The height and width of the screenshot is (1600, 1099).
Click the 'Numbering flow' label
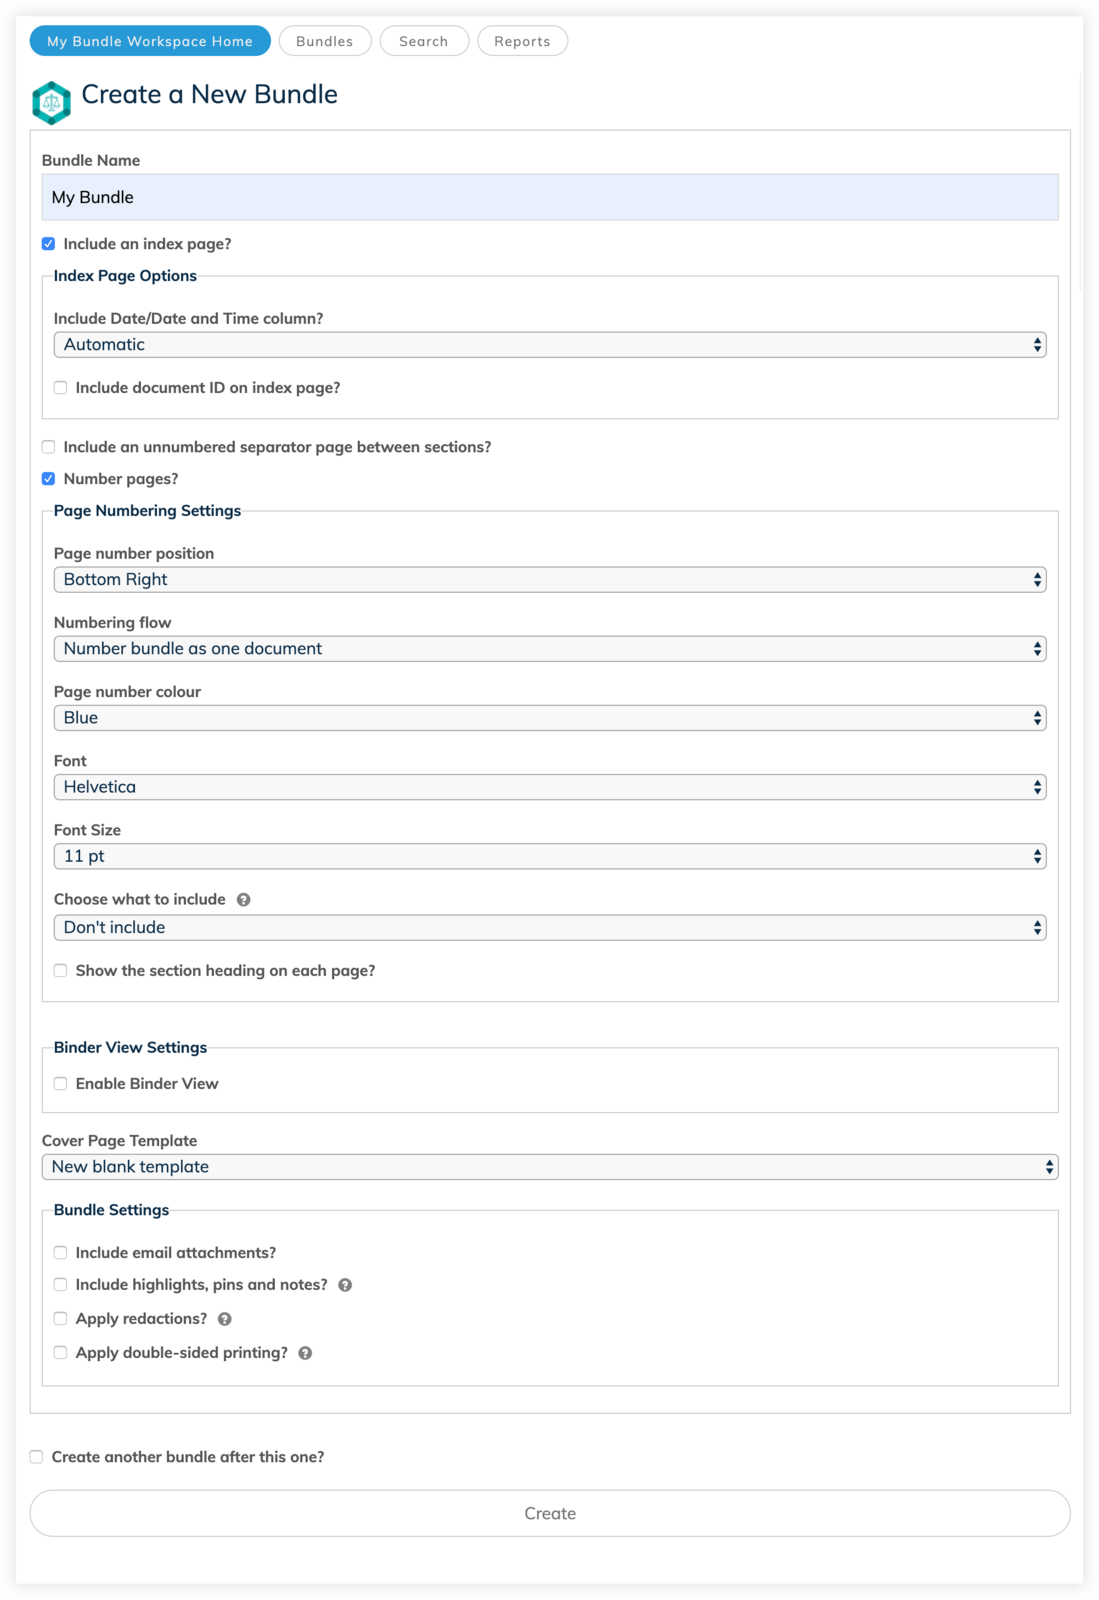[x=112, y=623]
